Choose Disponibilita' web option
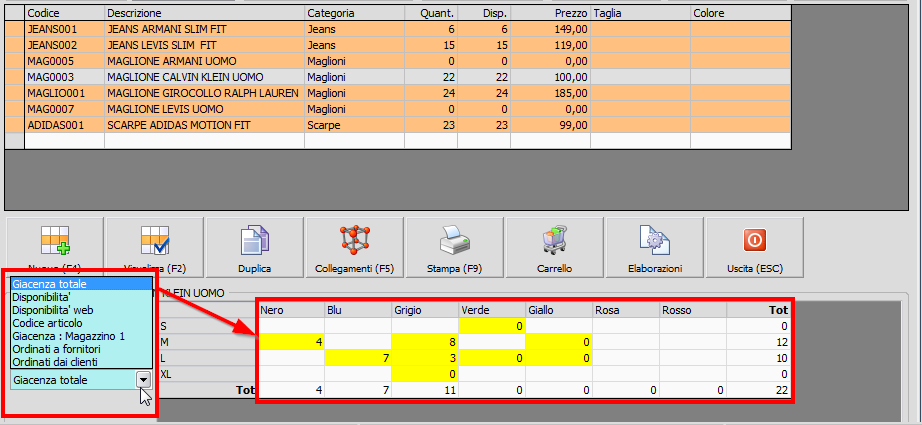This screenshot has height=425, width=922. 81,310
